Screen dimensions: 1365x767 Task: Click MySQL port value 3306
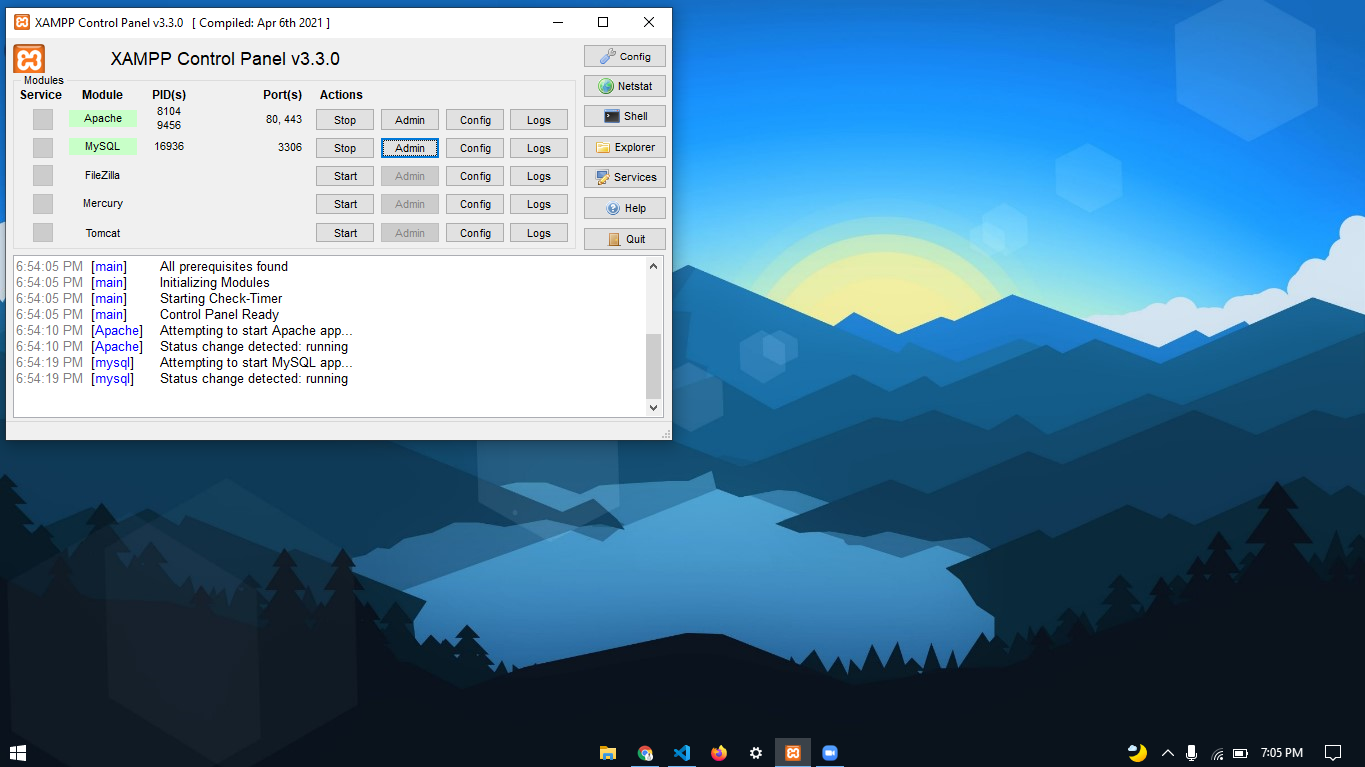coord(290,147)
